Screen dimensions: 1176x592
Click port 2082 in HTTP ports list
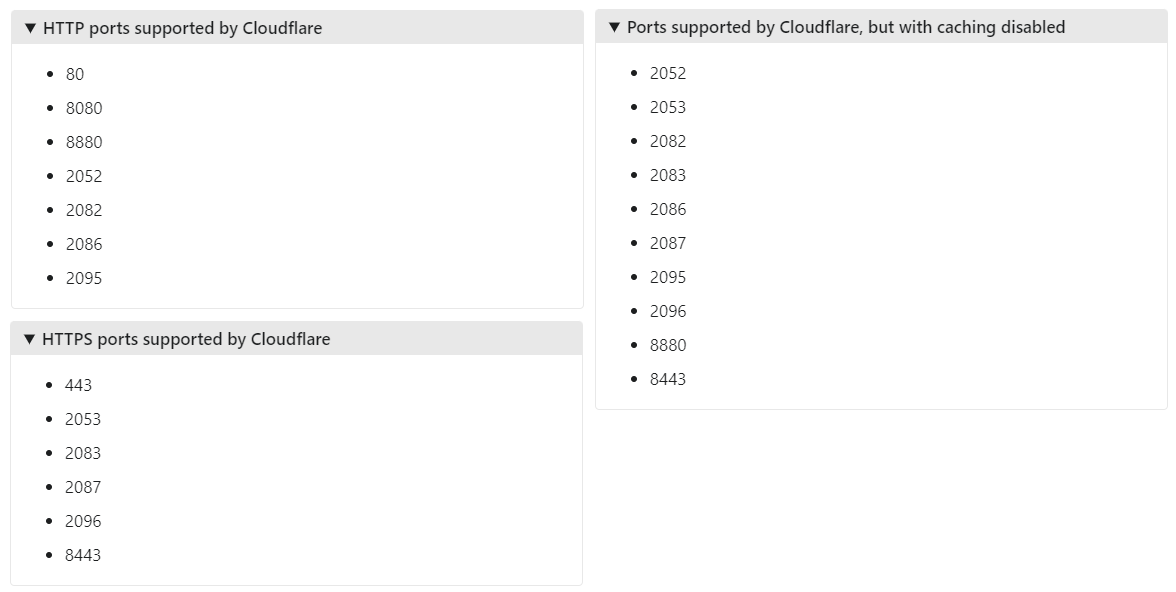(84, 210)
